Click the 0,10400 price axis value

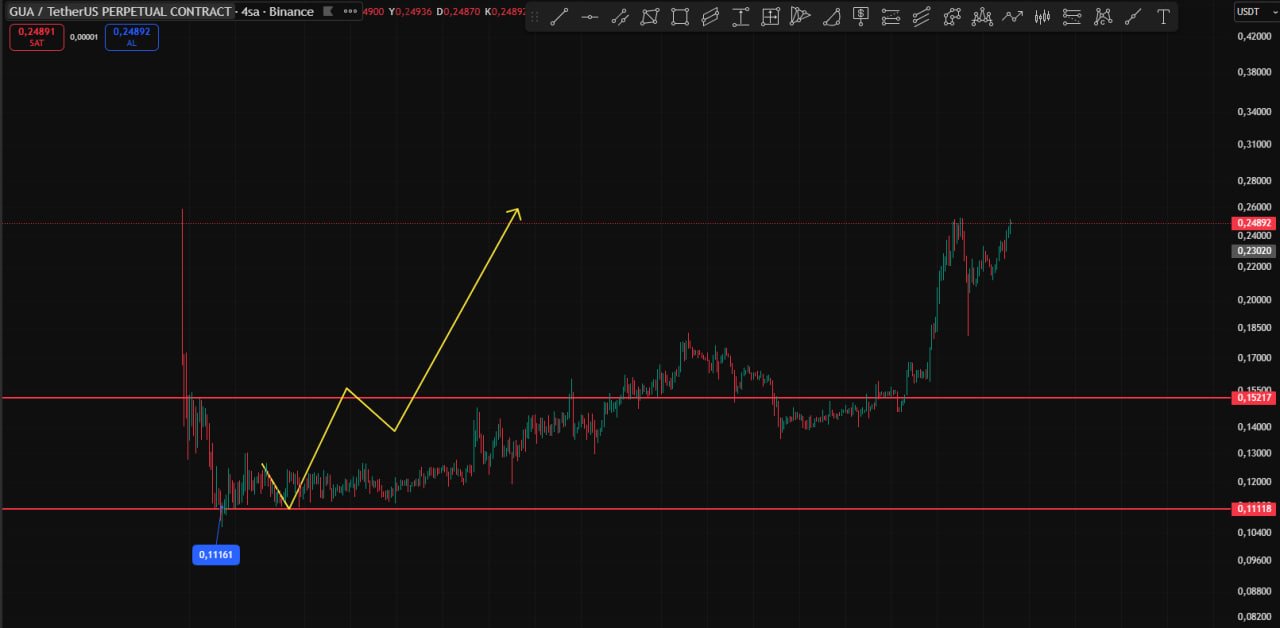coord(1254,533)
